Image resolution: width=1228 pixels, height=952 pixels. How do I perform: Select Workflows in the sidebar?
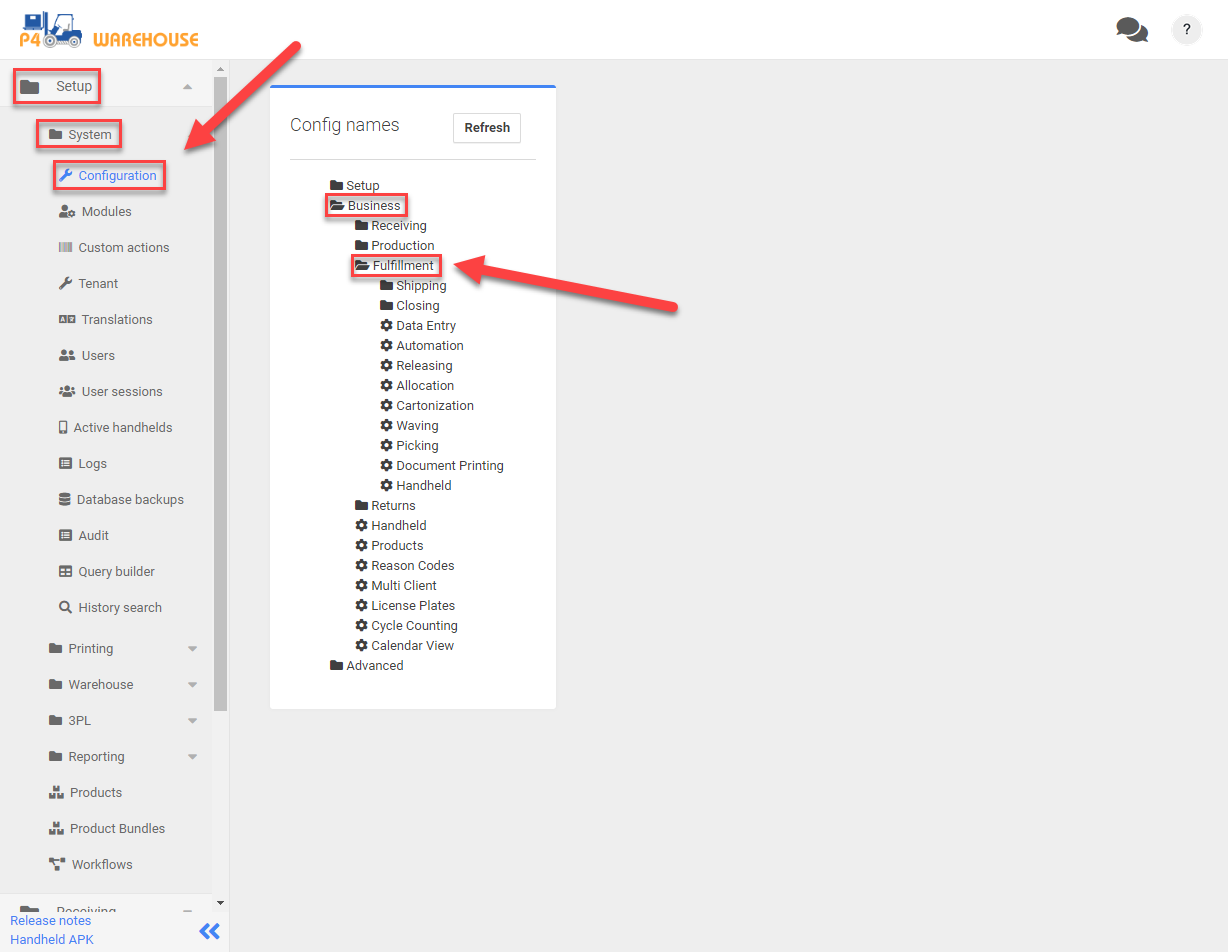(101, 865)
